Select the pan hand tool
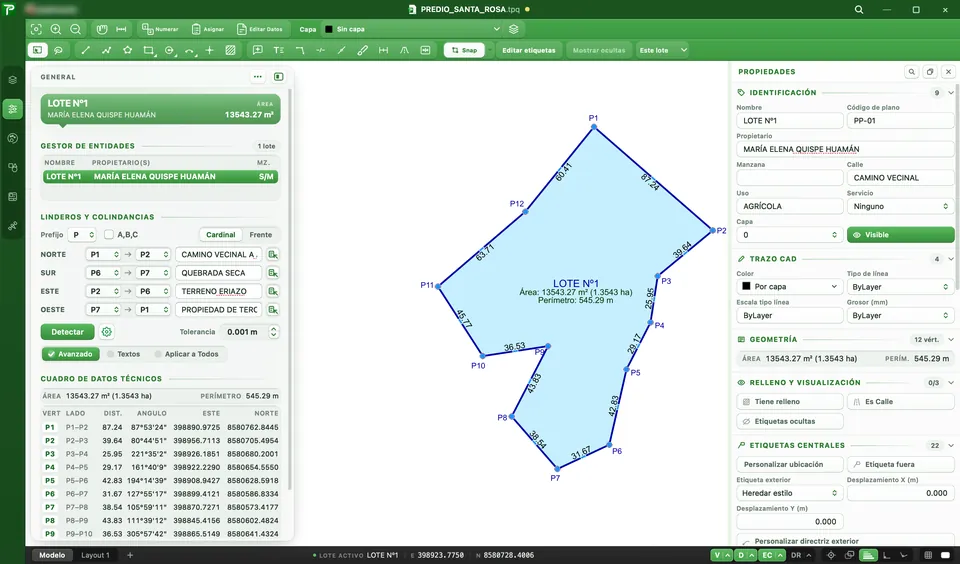The image size is (960, 564). tap(102, 29)
